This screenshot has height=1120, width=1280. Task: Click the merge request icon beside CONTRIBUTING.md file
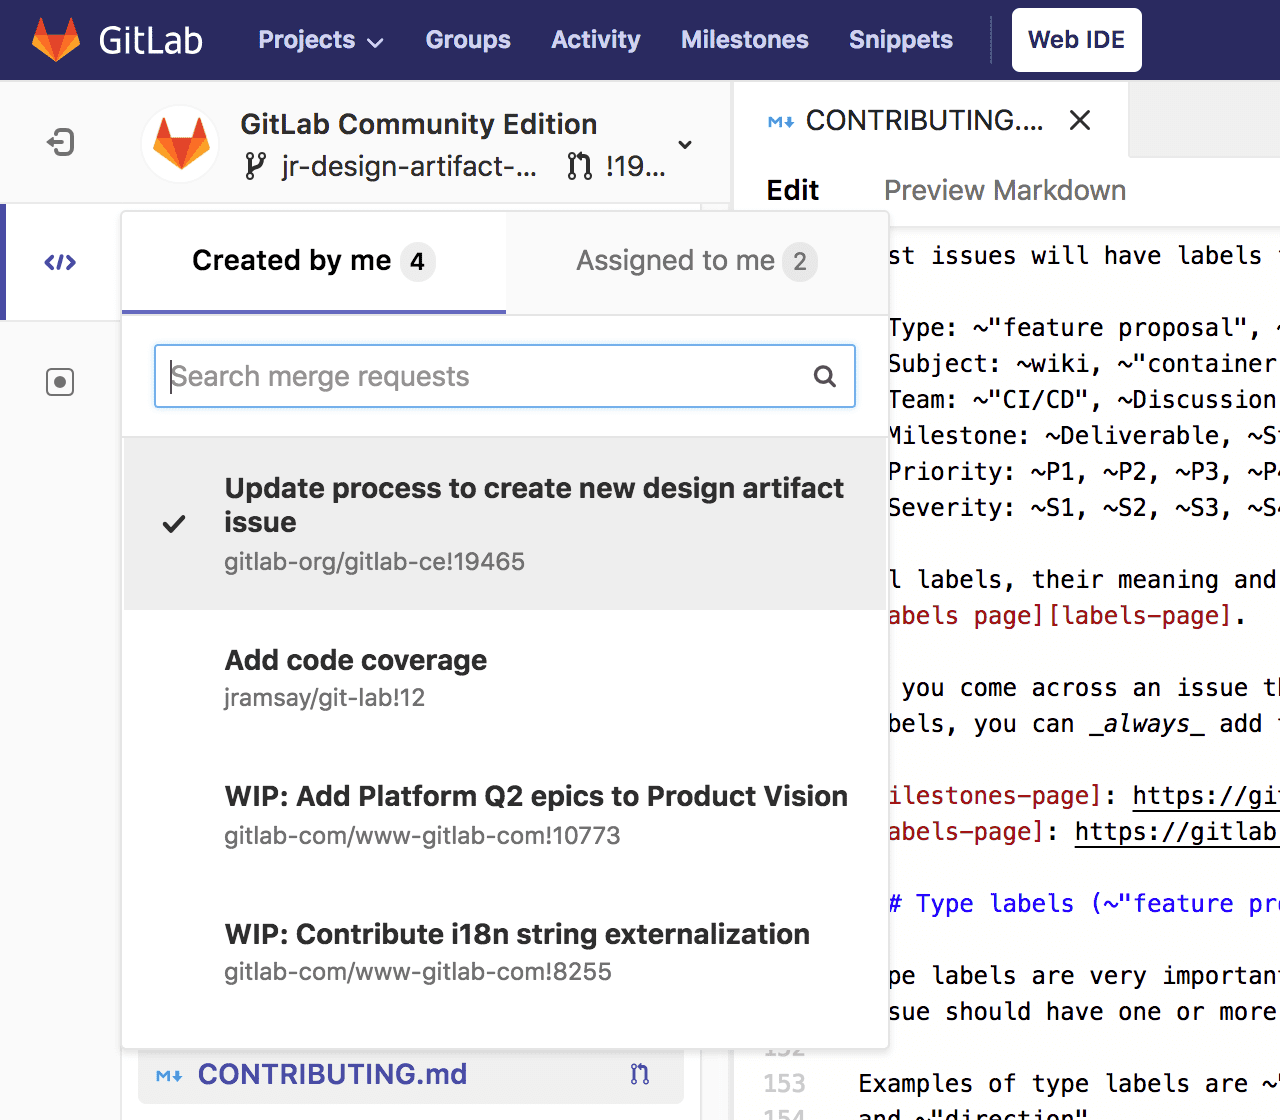pyautogui.click(x=640, y=1074)
